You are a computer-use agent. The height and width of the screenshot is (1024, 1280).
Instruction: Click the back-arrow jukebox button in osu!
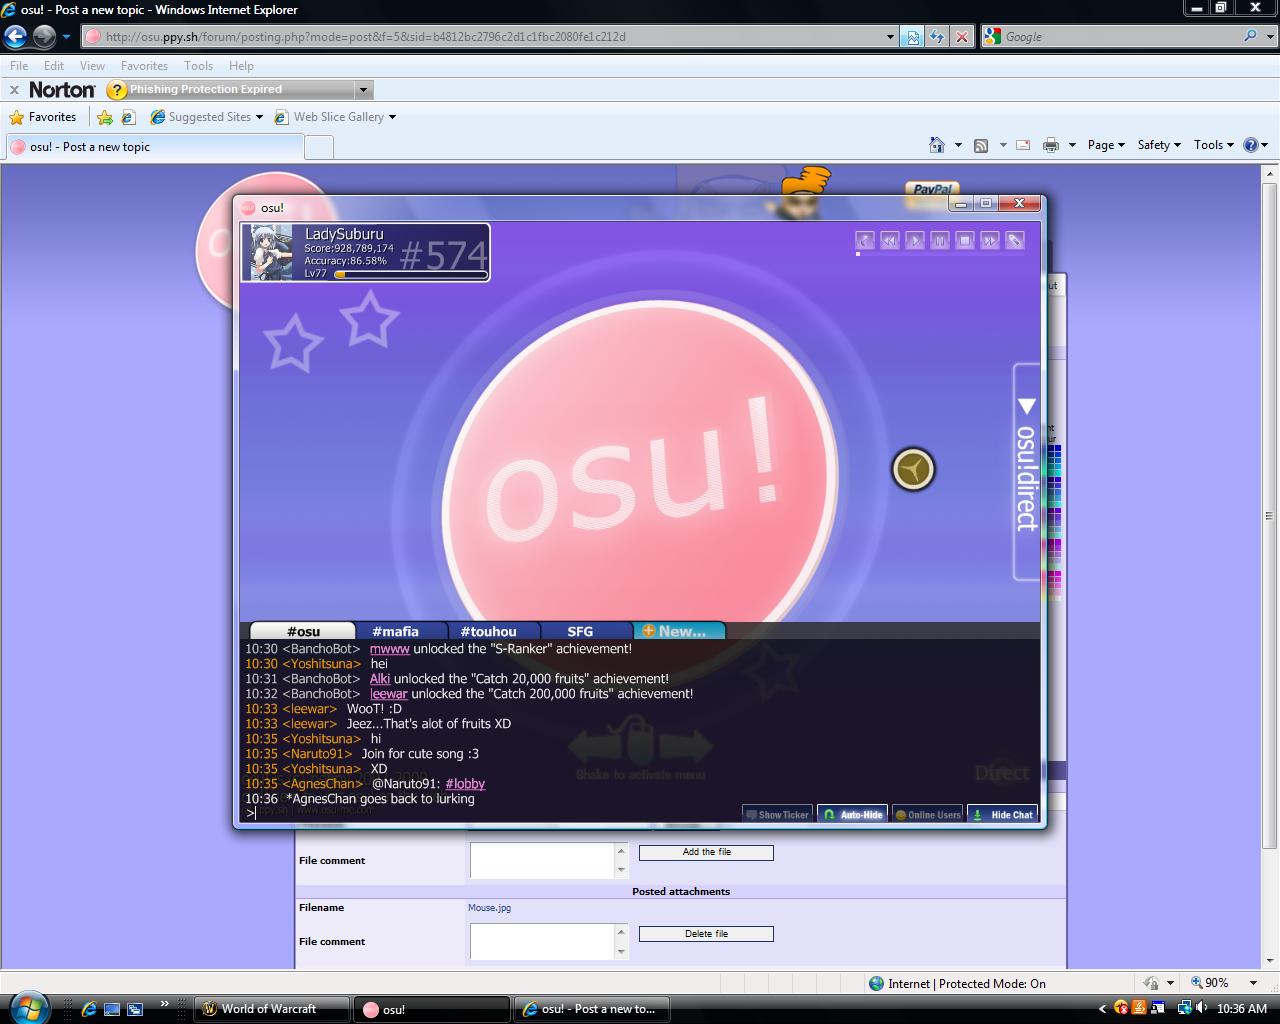click(865, 240)
